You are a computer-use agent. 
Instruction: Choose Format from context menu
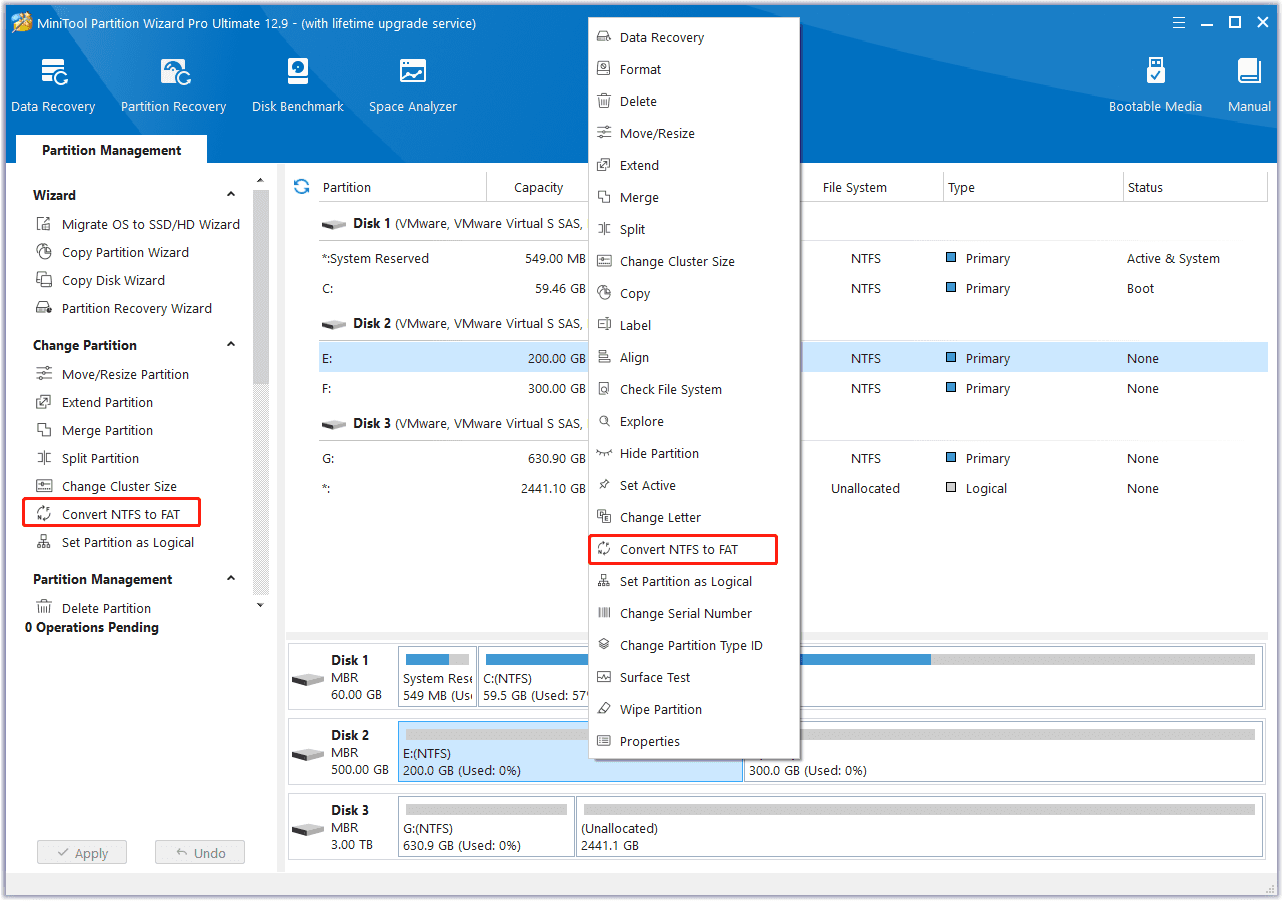(693, 69)
